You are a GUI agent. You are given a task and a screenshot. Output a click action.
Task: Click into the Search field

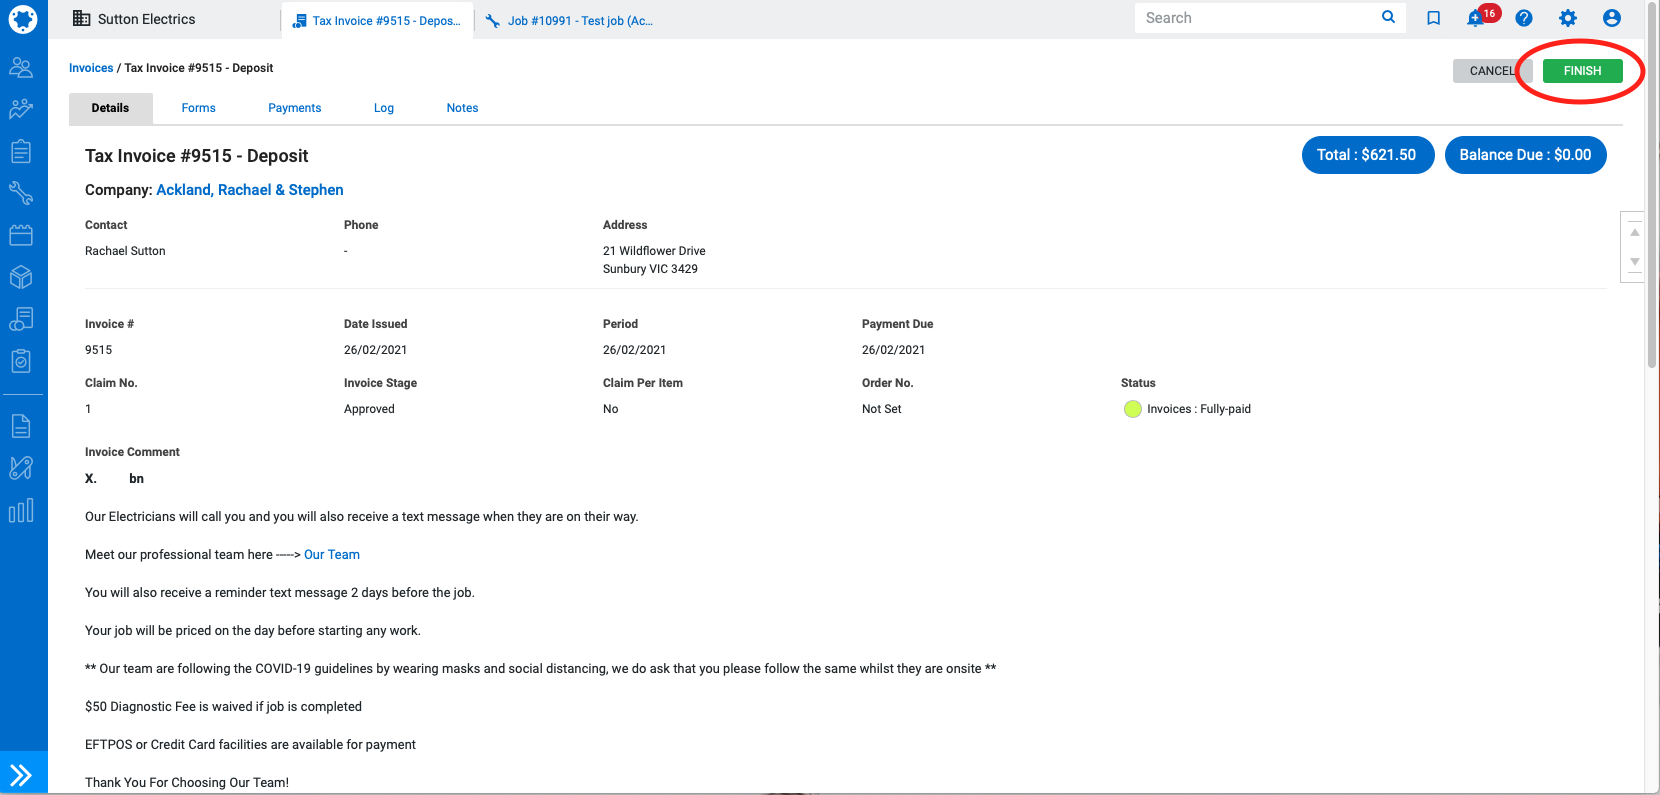(x=1258, y=18)
